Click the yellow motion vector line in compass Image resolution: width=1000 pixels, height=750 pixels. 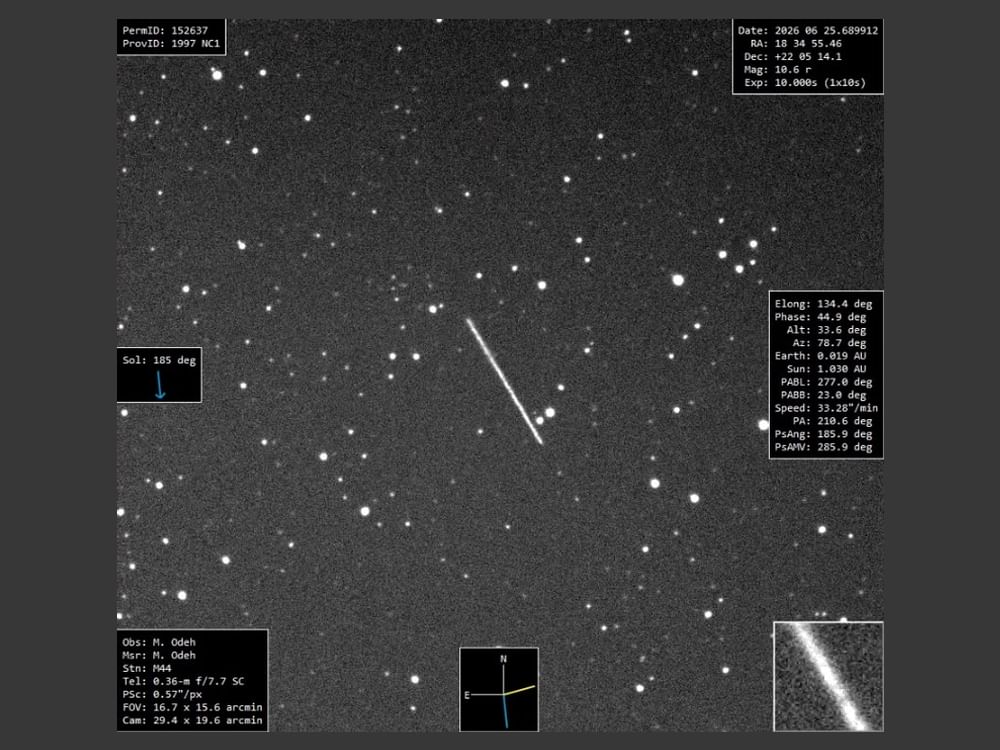tap(519, 690)
